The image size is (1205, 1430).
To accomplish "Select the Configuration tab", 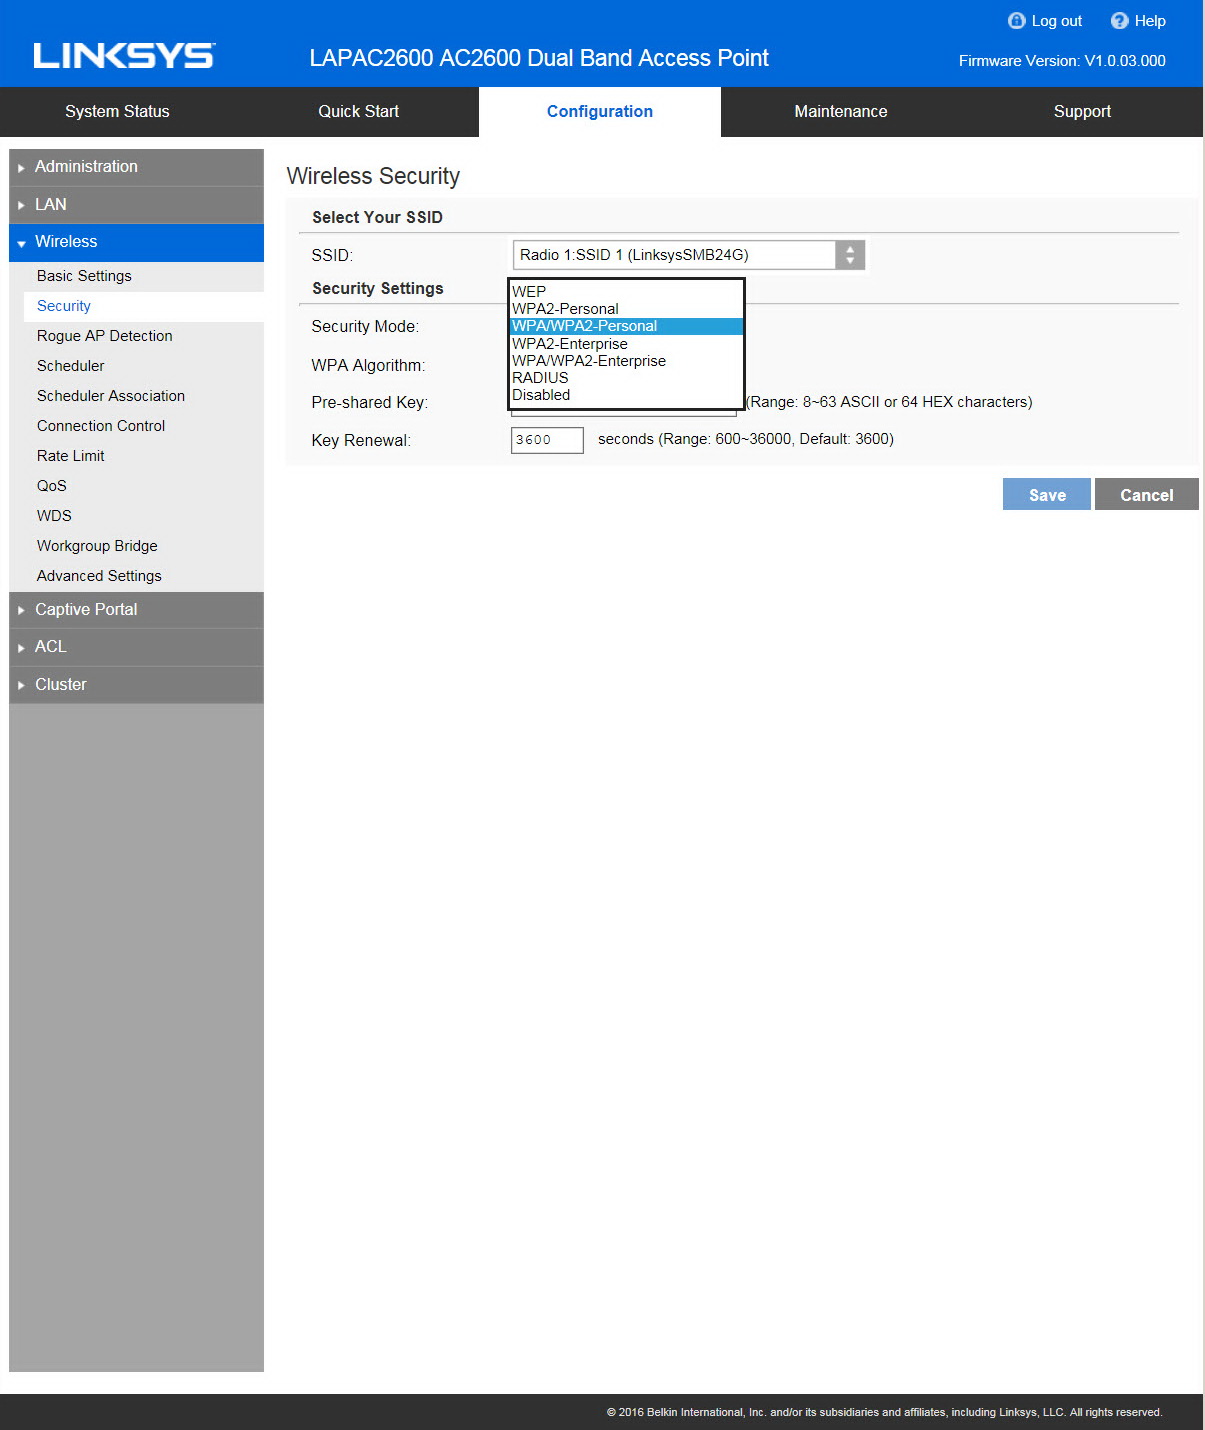I will pyautogui.click(x=600, y=112).
